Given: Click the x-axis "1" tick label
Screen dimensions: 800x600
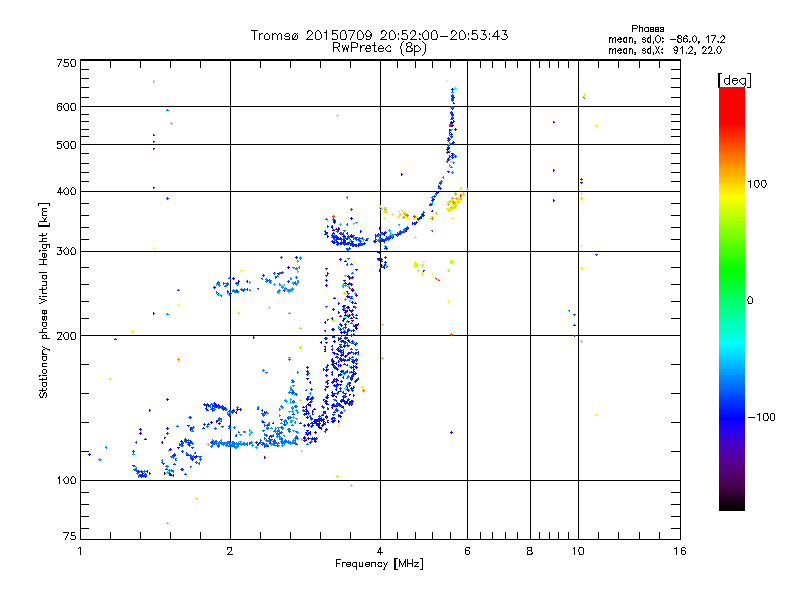Looking at the screenshot, I should coord(80,551).
